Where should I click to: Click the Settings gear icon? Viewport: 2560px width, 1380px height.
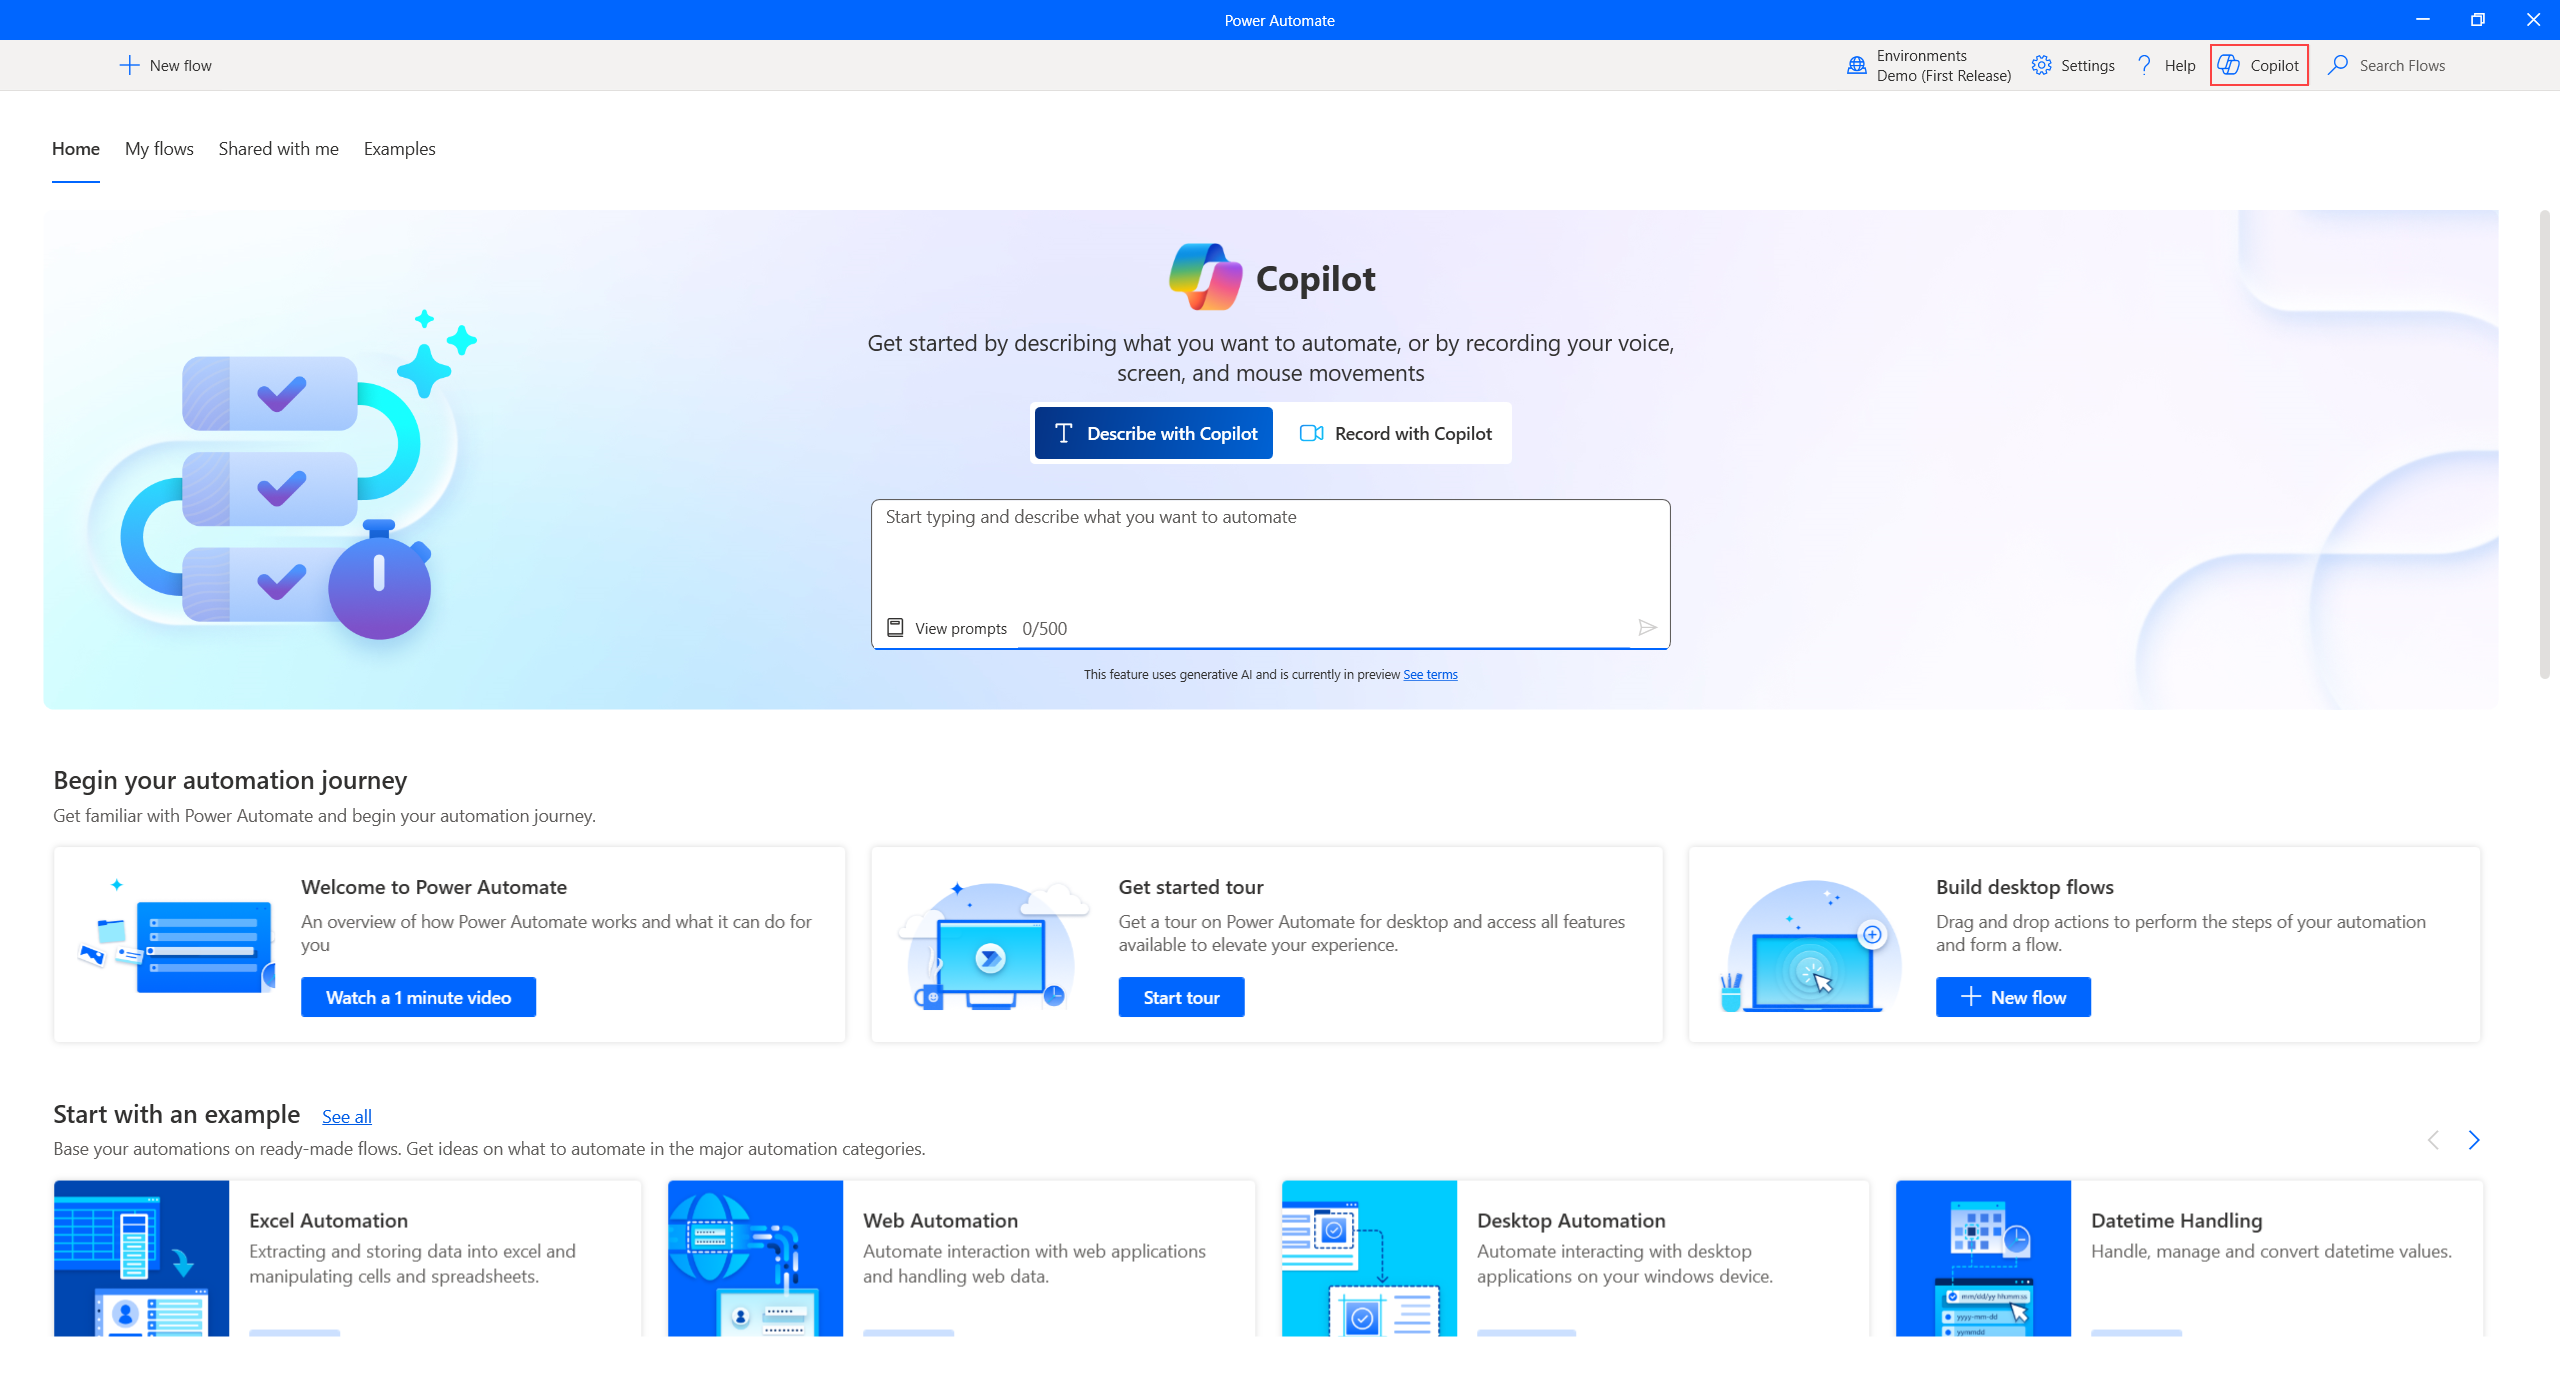(2038, 65)
